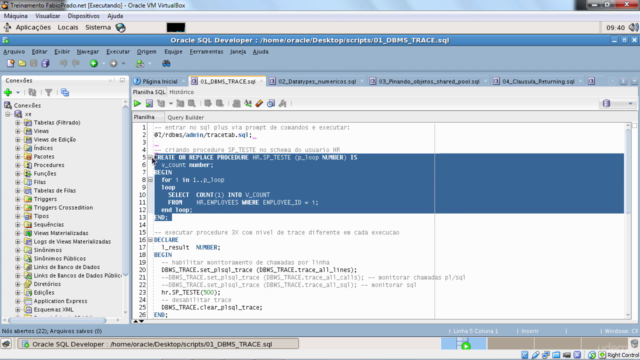The image size is (640, 360).
Task: Select the Funções tree item
Action: pos(45,173)
